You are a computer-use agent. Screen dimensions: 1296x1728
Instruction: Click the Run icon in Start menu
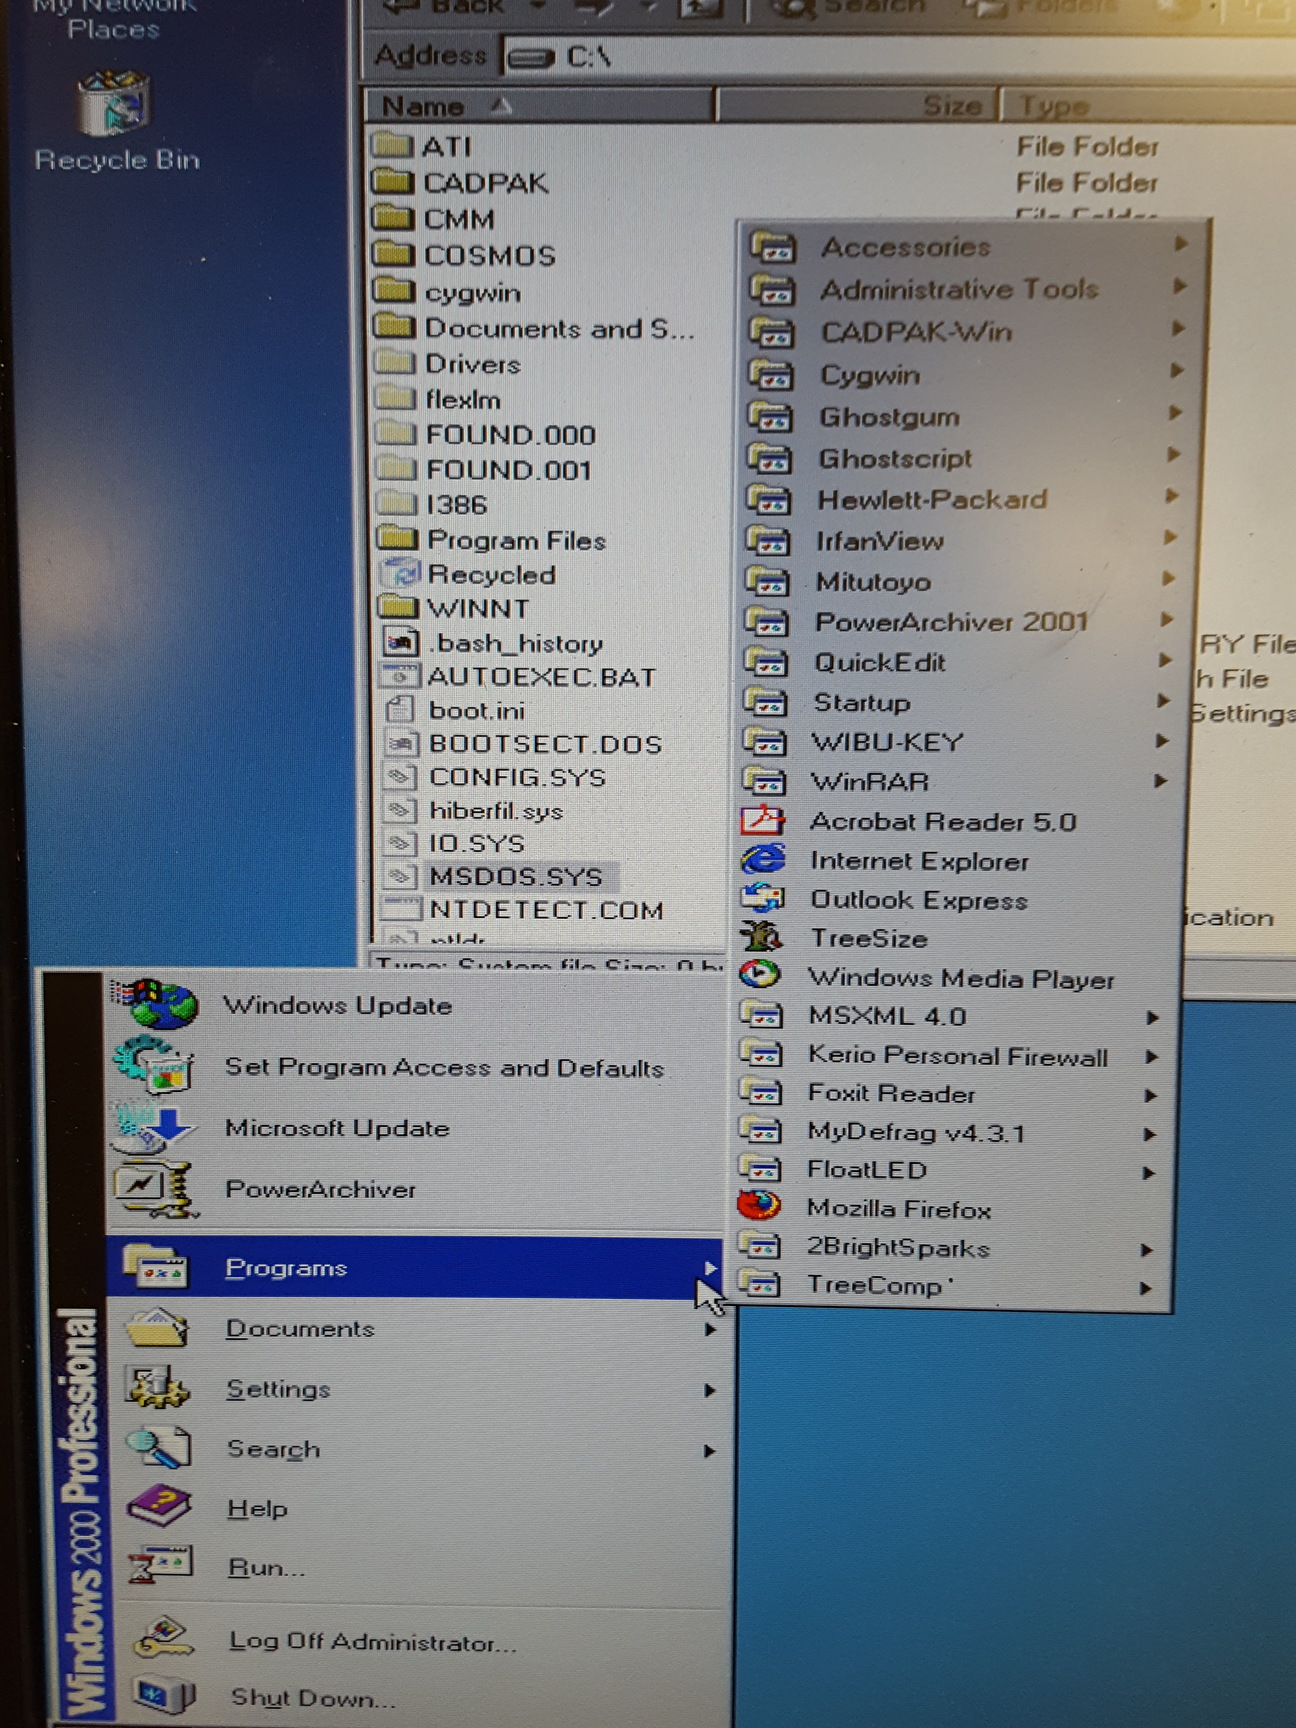point(160,1566)
